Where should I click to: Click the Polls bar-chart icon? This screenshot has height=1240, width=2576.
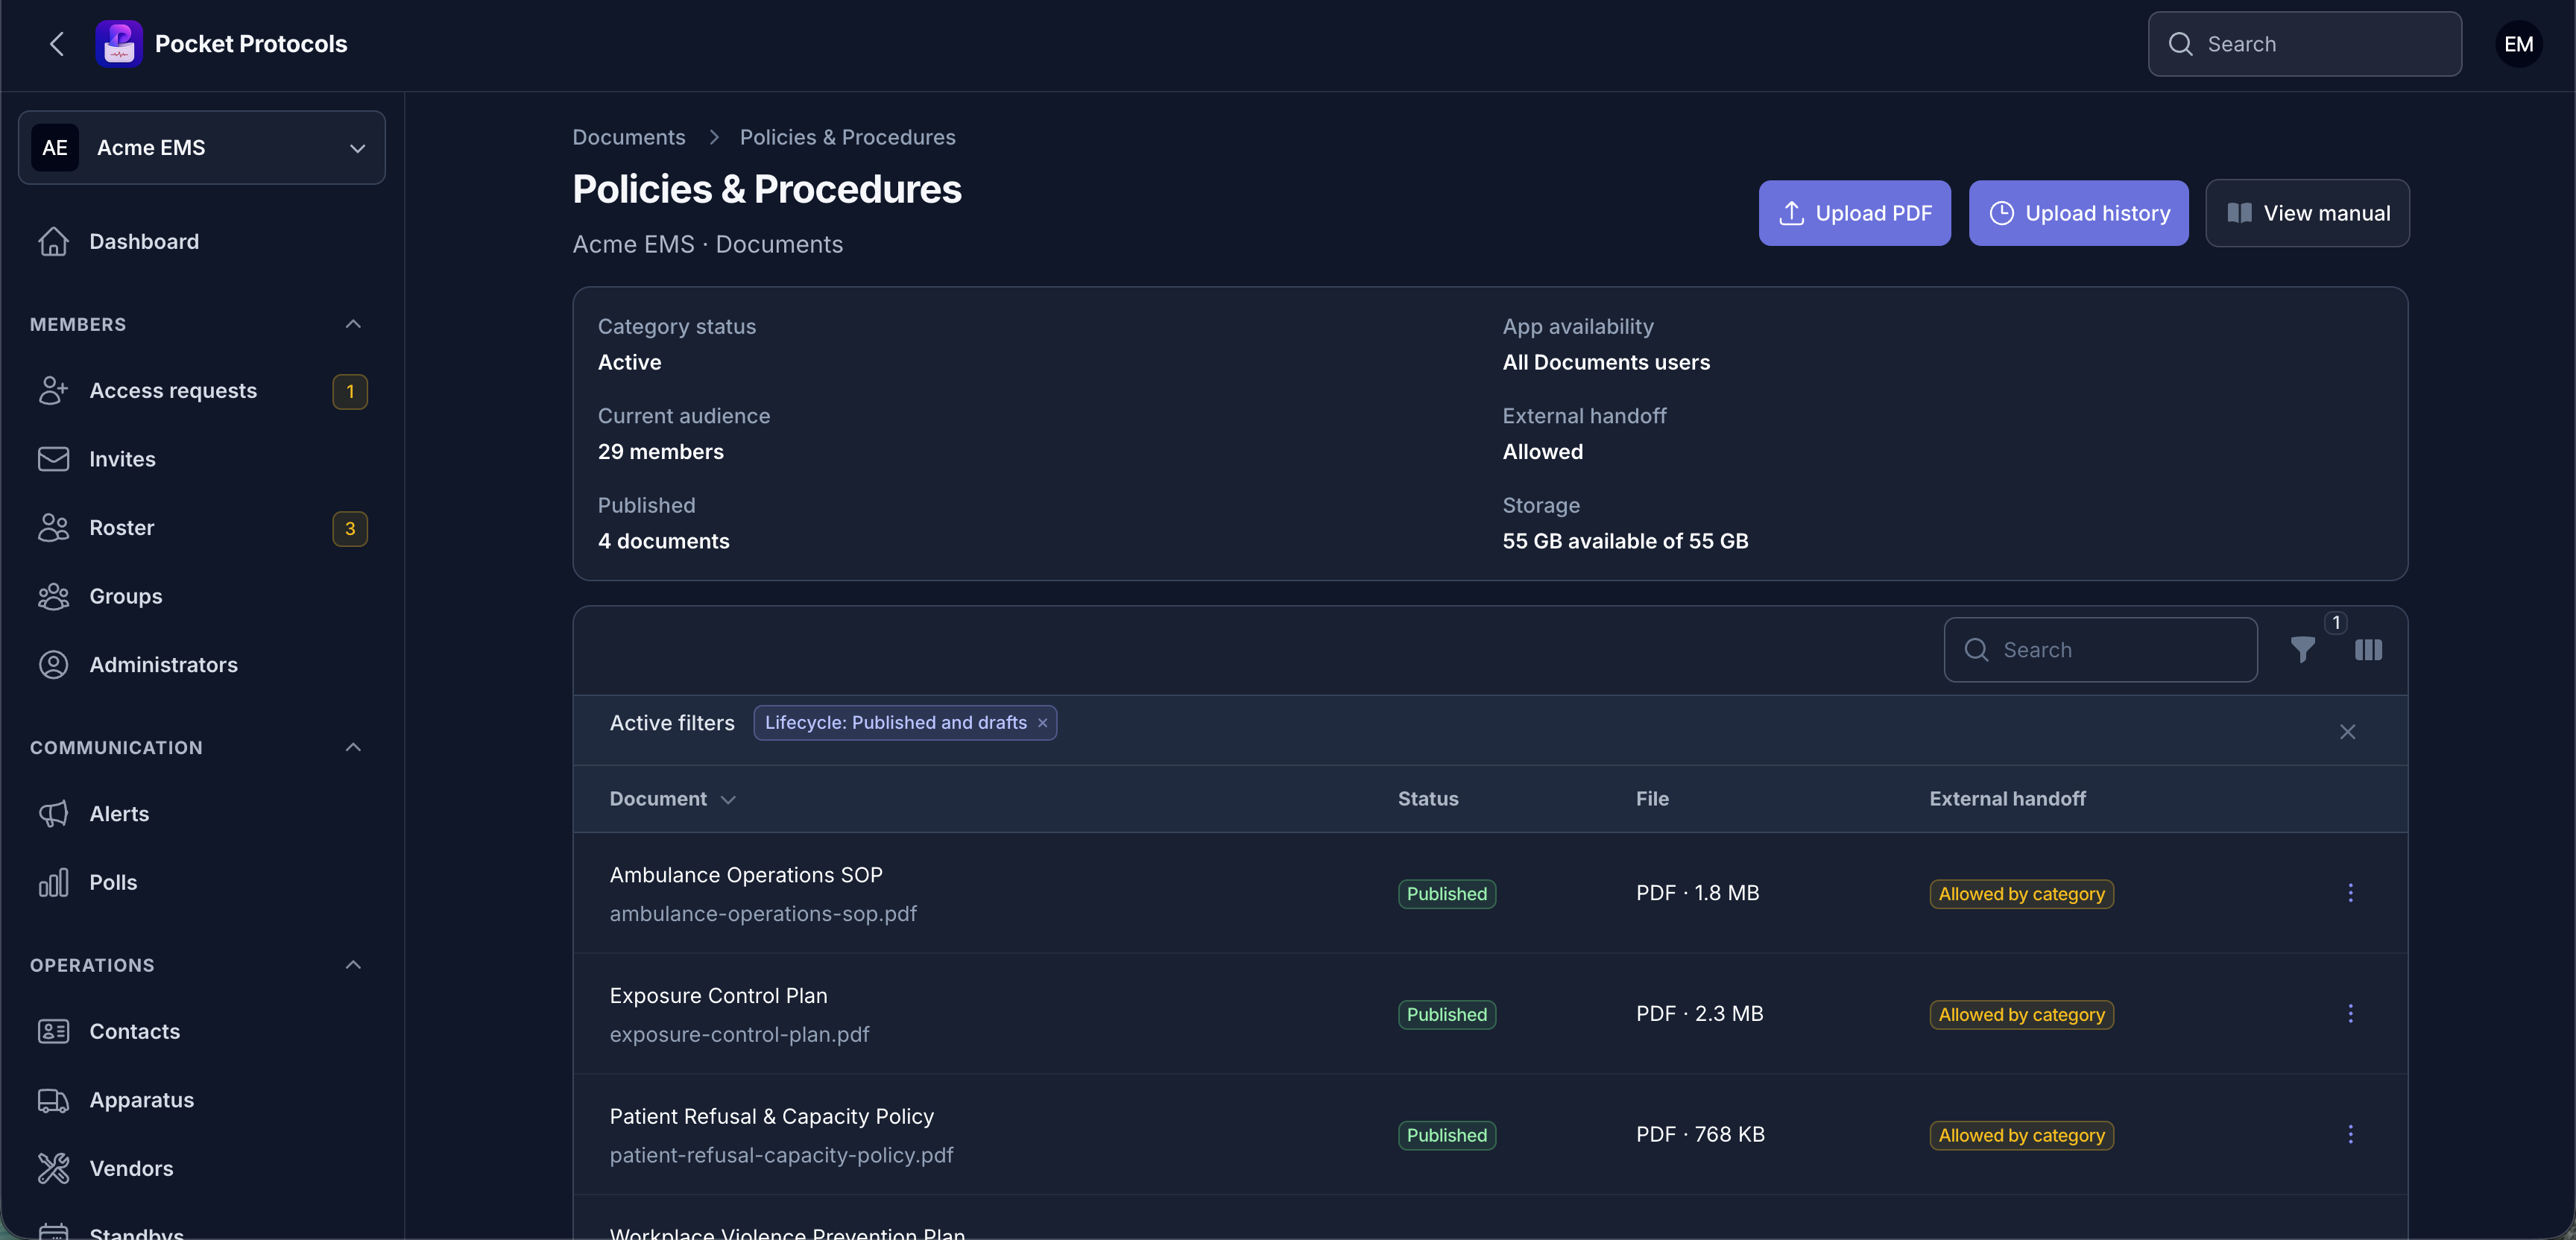tap(53, 882)
